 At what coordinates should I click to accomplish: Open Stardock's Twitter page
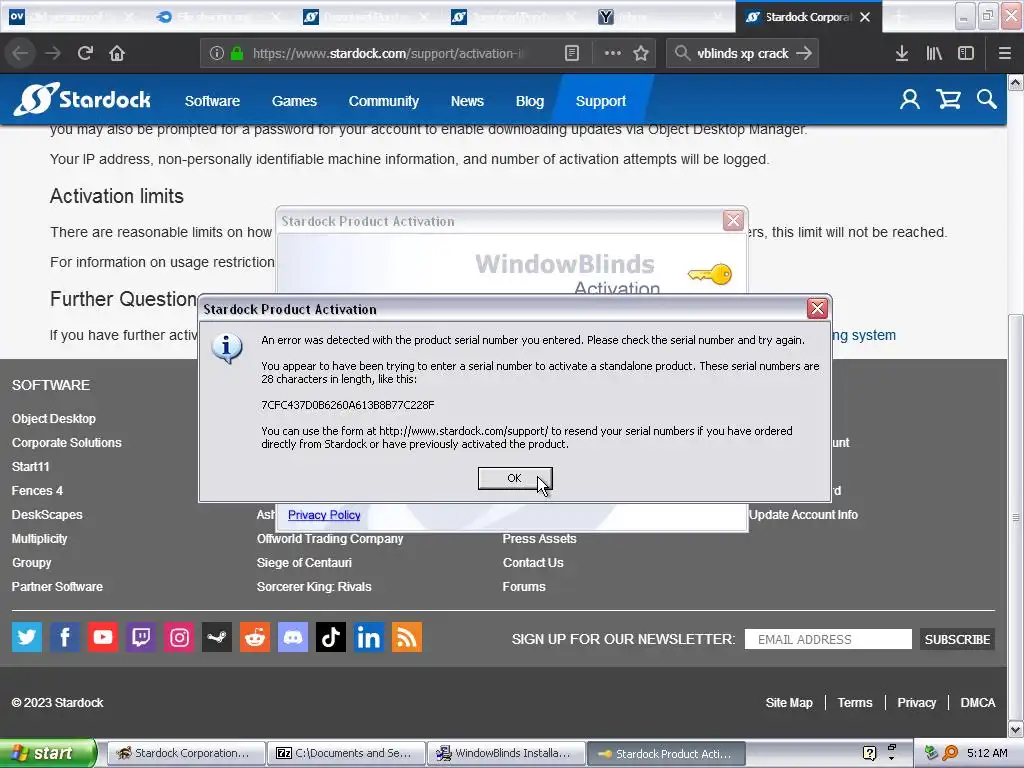coord(27,637)
